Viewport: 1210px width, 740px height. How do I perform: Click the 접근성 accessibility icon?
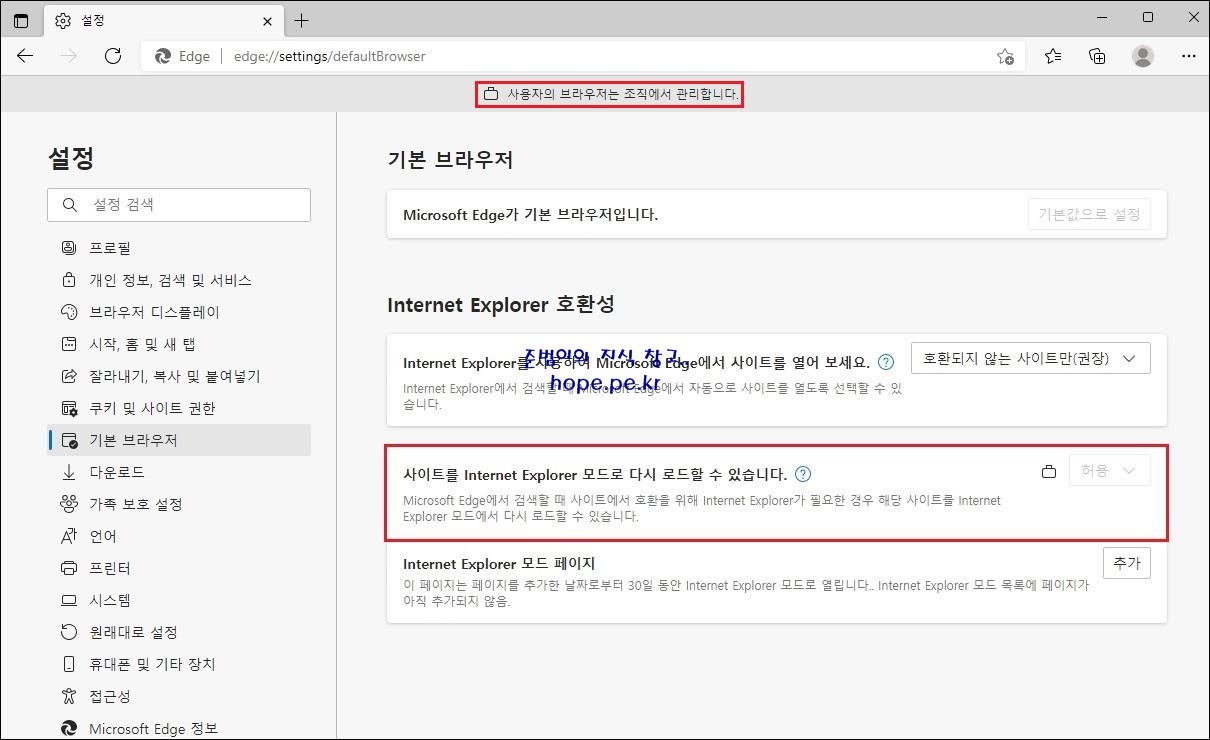click(69, 696)
